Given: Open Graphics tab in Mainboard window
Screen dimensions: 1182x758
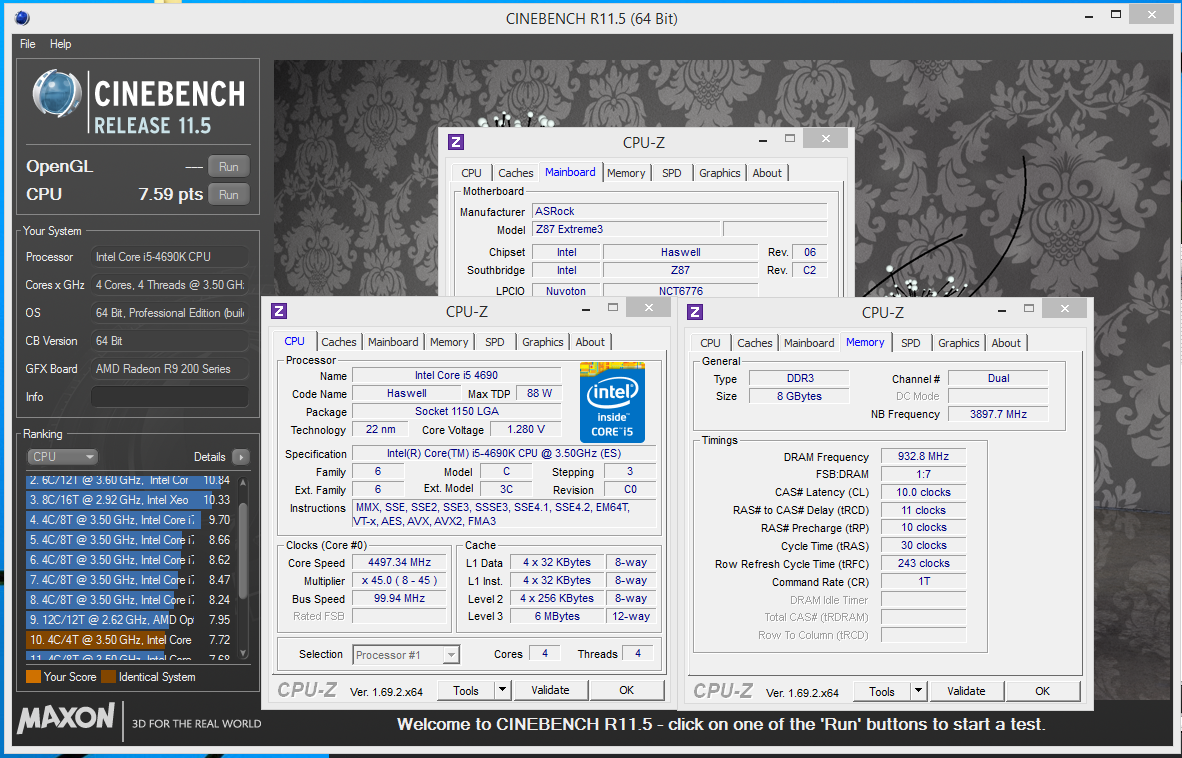Looking at the screenshot, I should click(x=720, y=173).
